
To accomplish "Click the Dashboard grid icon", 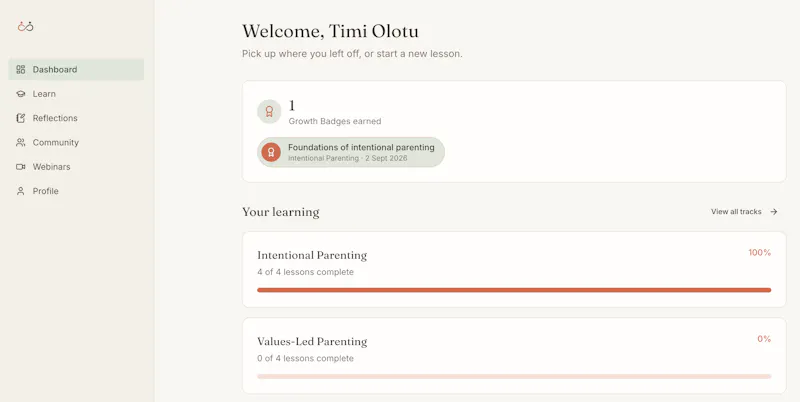I will tap(20, 69).
